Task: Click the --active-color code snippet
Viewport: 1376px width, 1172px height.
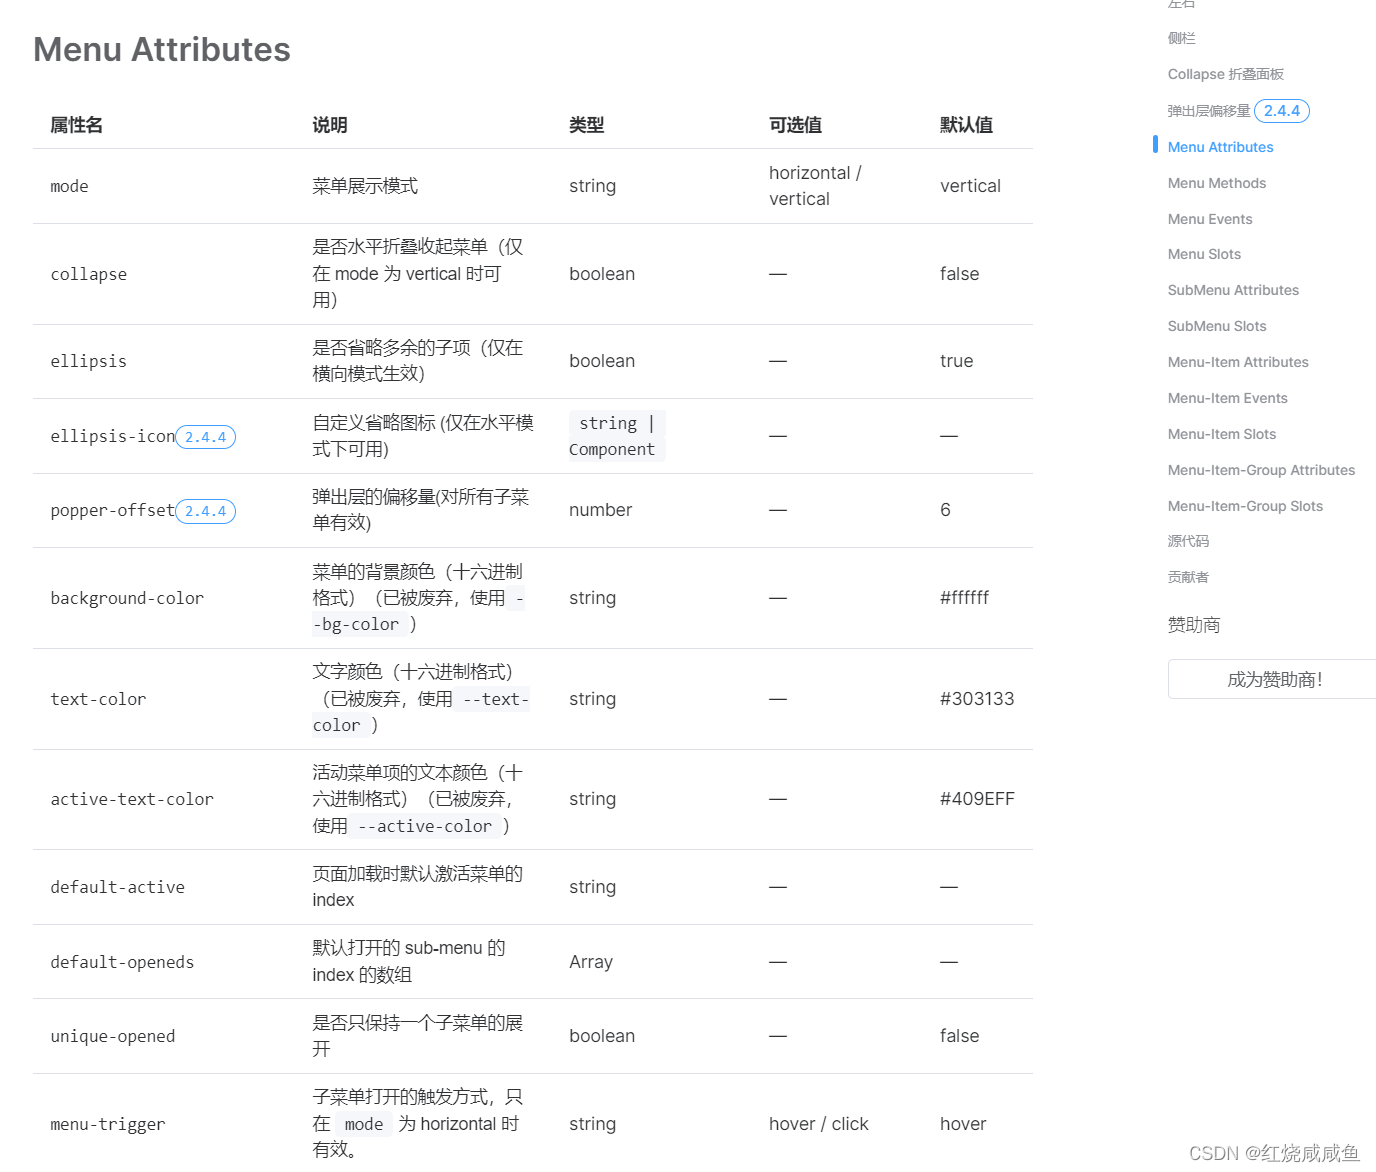Action: (425, 826)
